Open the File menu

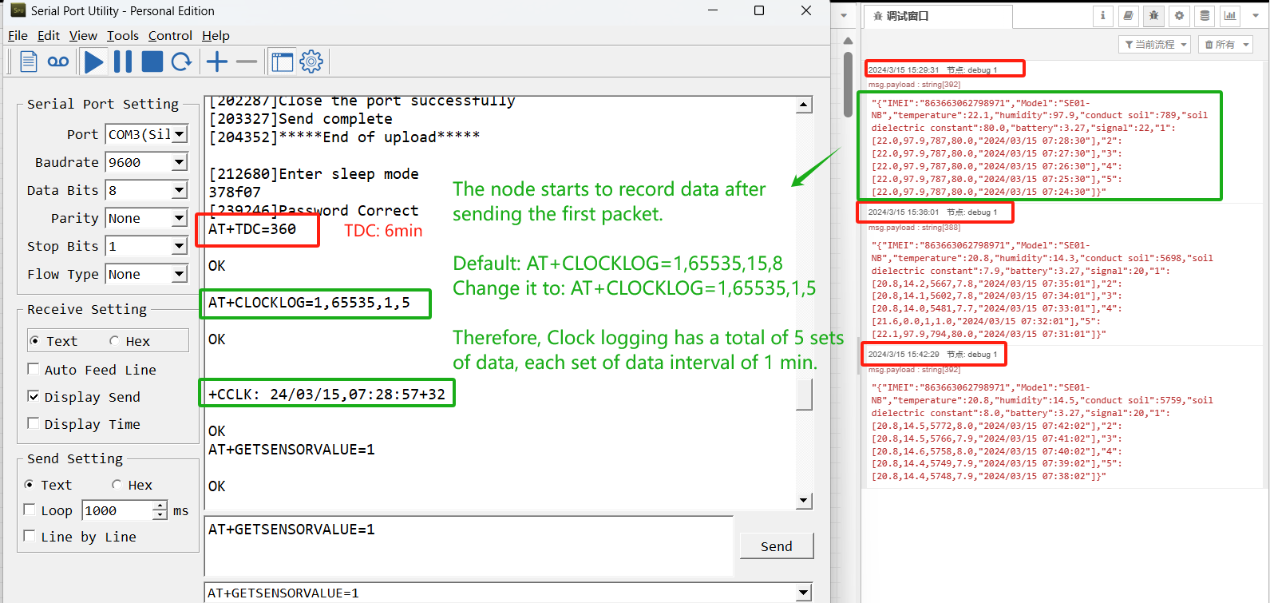(18, 35)
